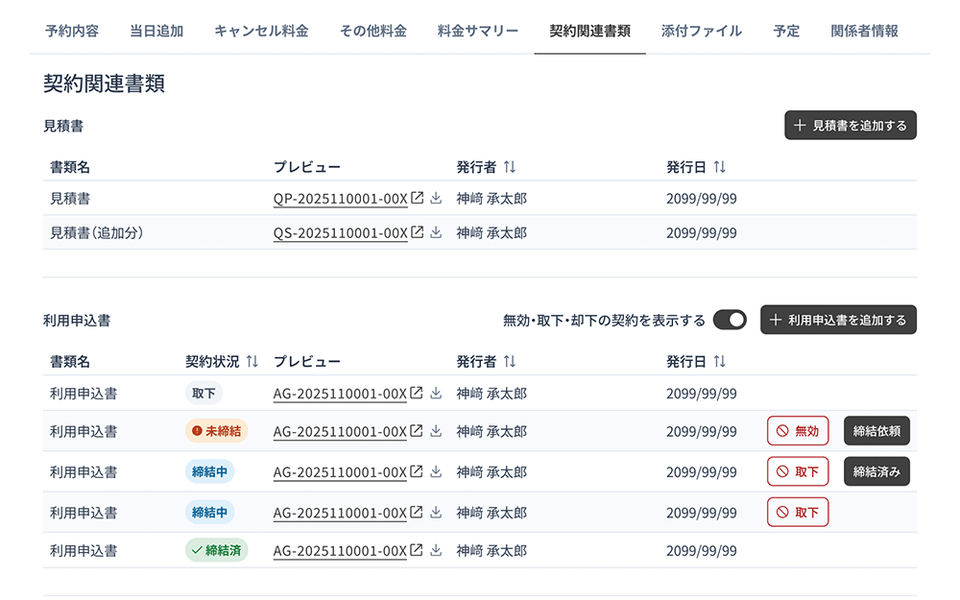Go to キャンセル料金 tab
Screen dimensions: 960x600
point(261,31)
